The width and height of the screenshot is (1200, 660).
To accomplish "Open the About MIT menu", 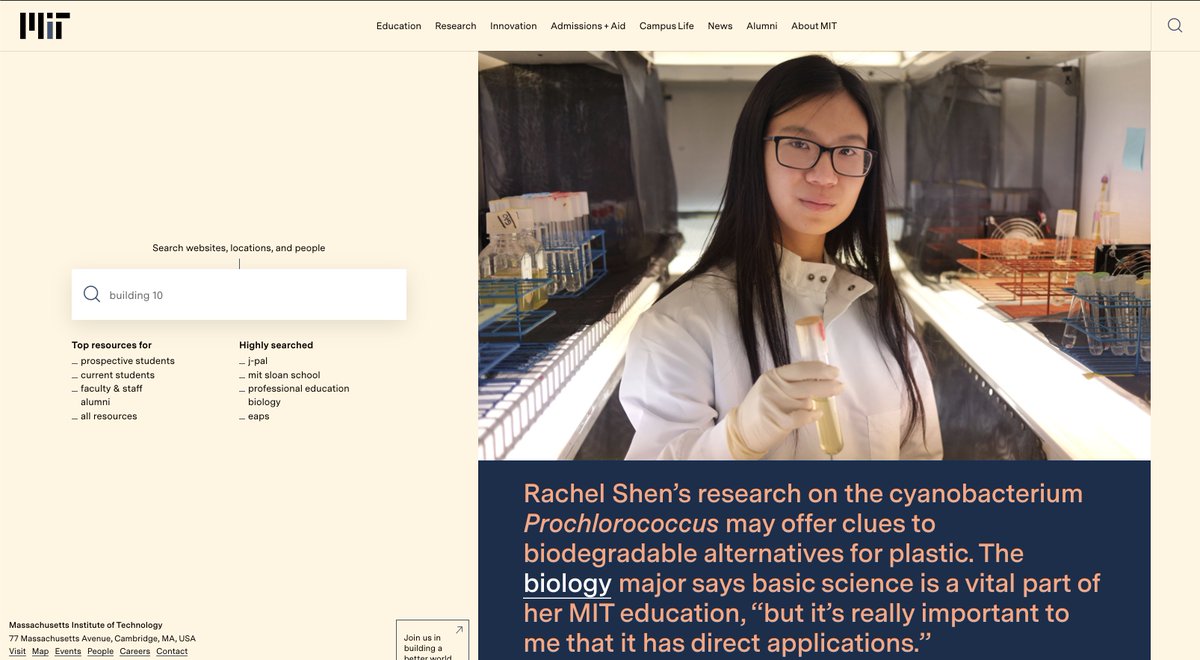I will (x=814, y=26).
